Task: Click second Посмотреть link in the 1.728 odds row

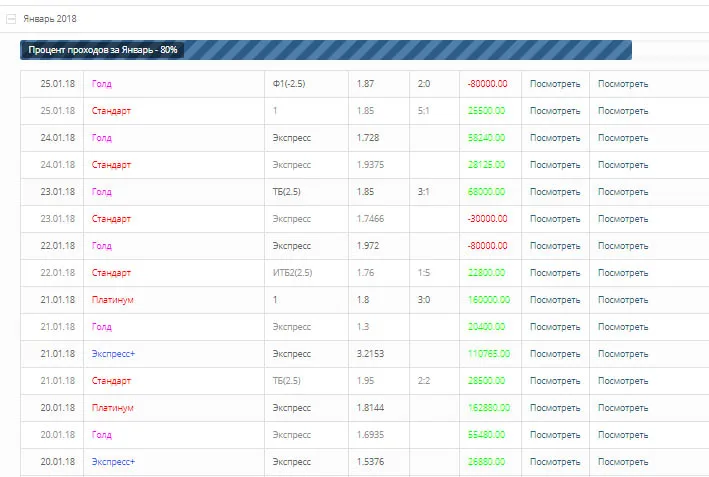Action: 623,138
